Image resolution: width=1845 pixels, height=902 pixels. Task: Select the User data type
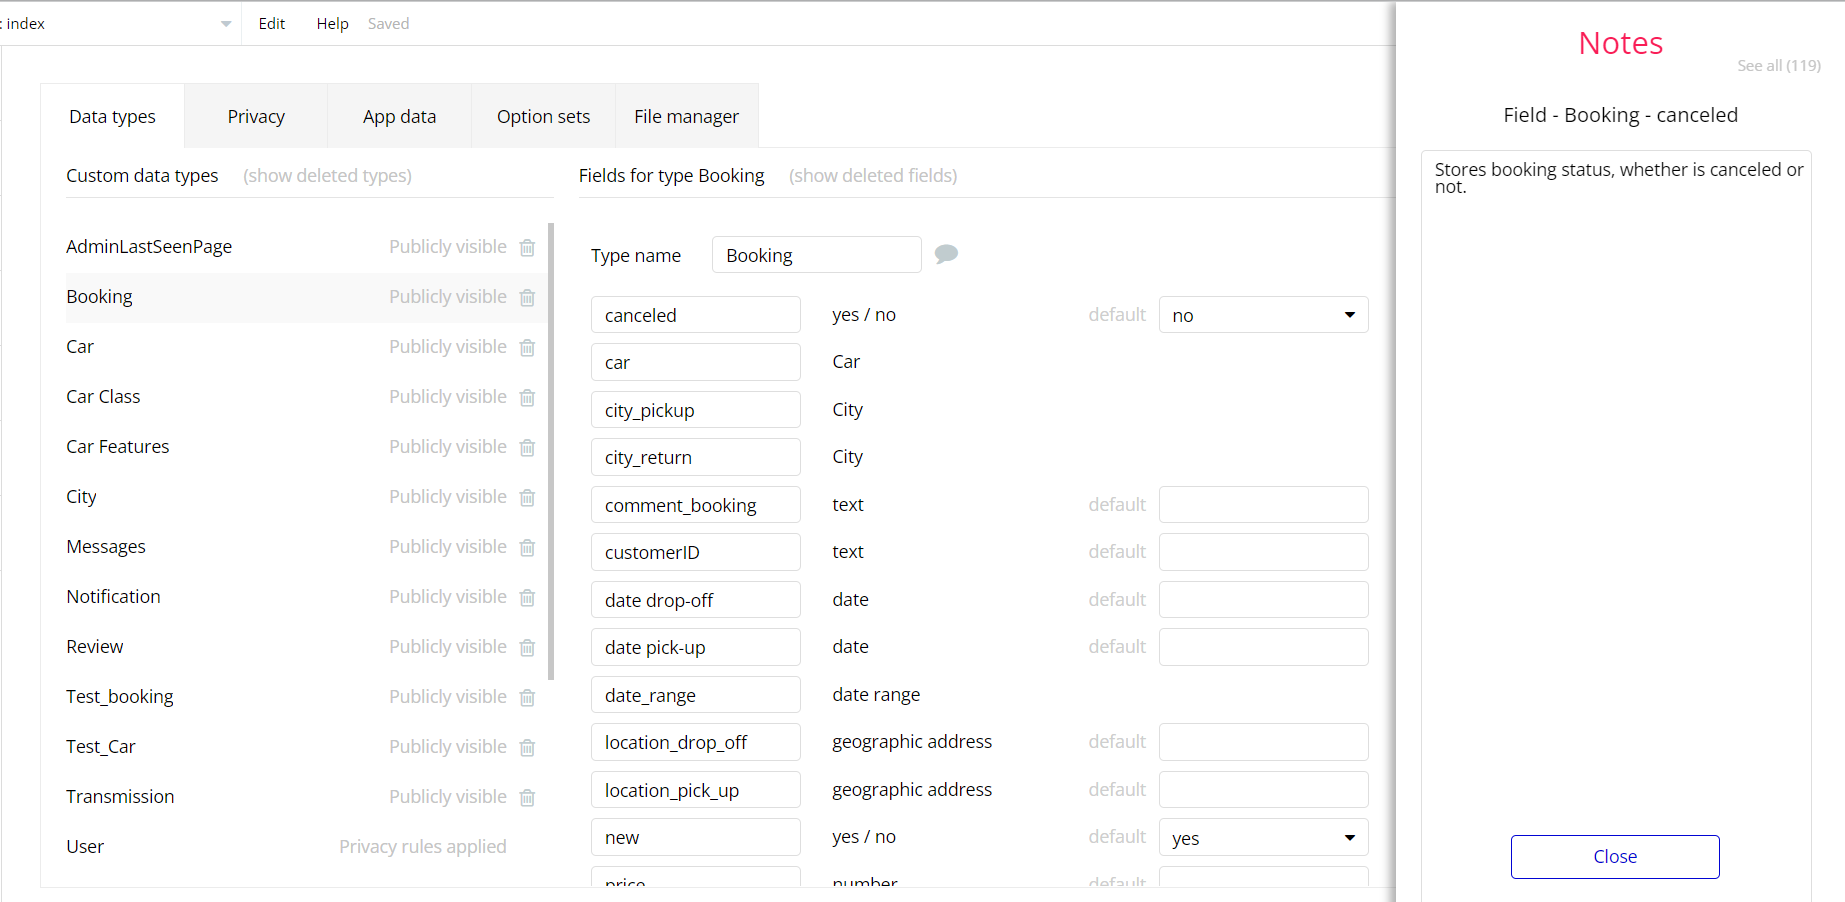[86, 847]
